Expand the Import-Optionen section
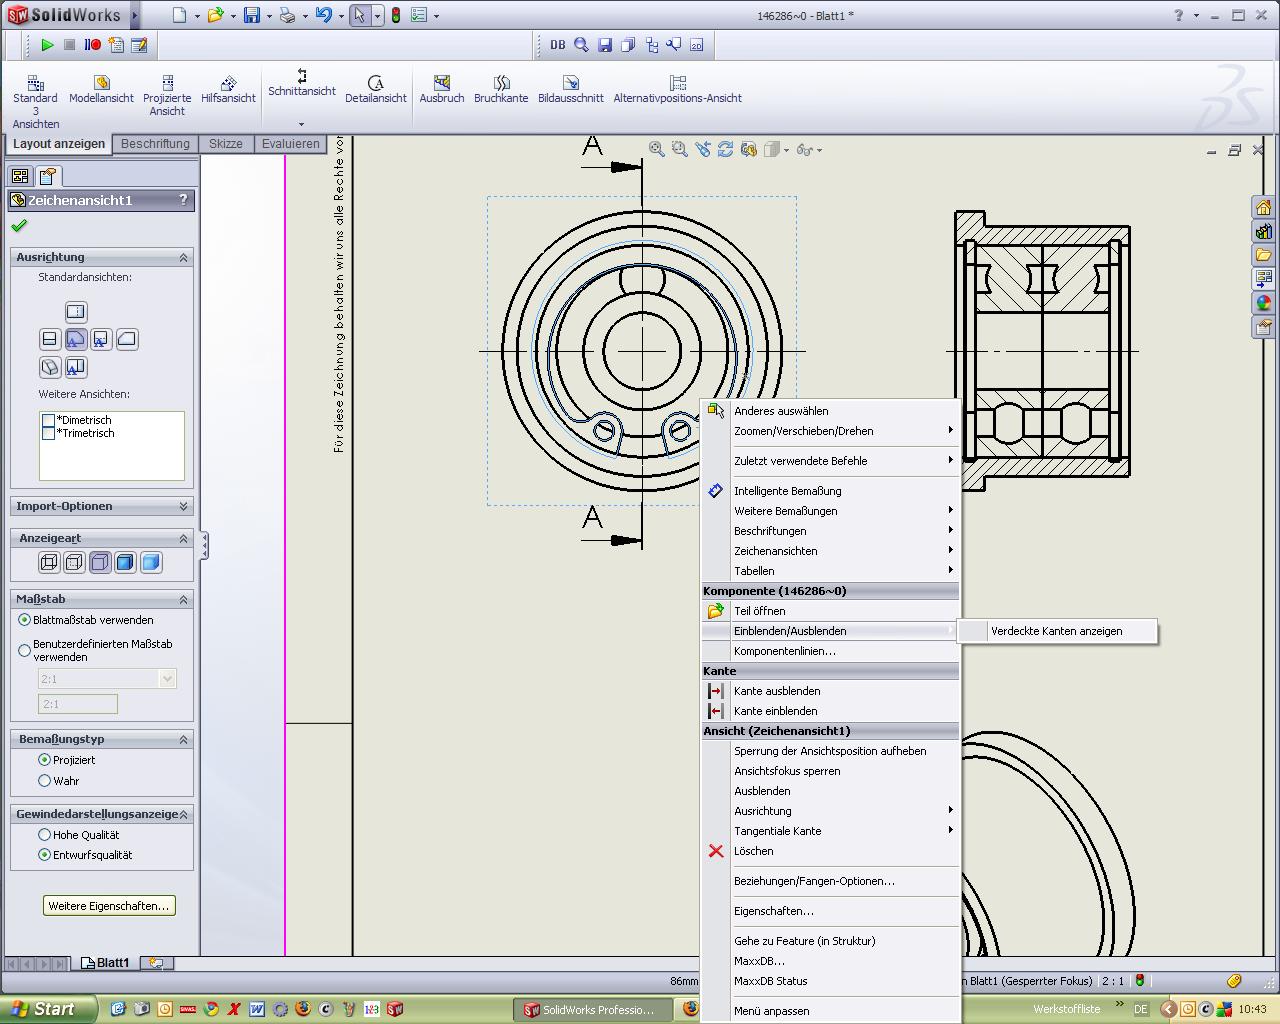This screenshot has height=1024, width=1280. click(183, 506)
